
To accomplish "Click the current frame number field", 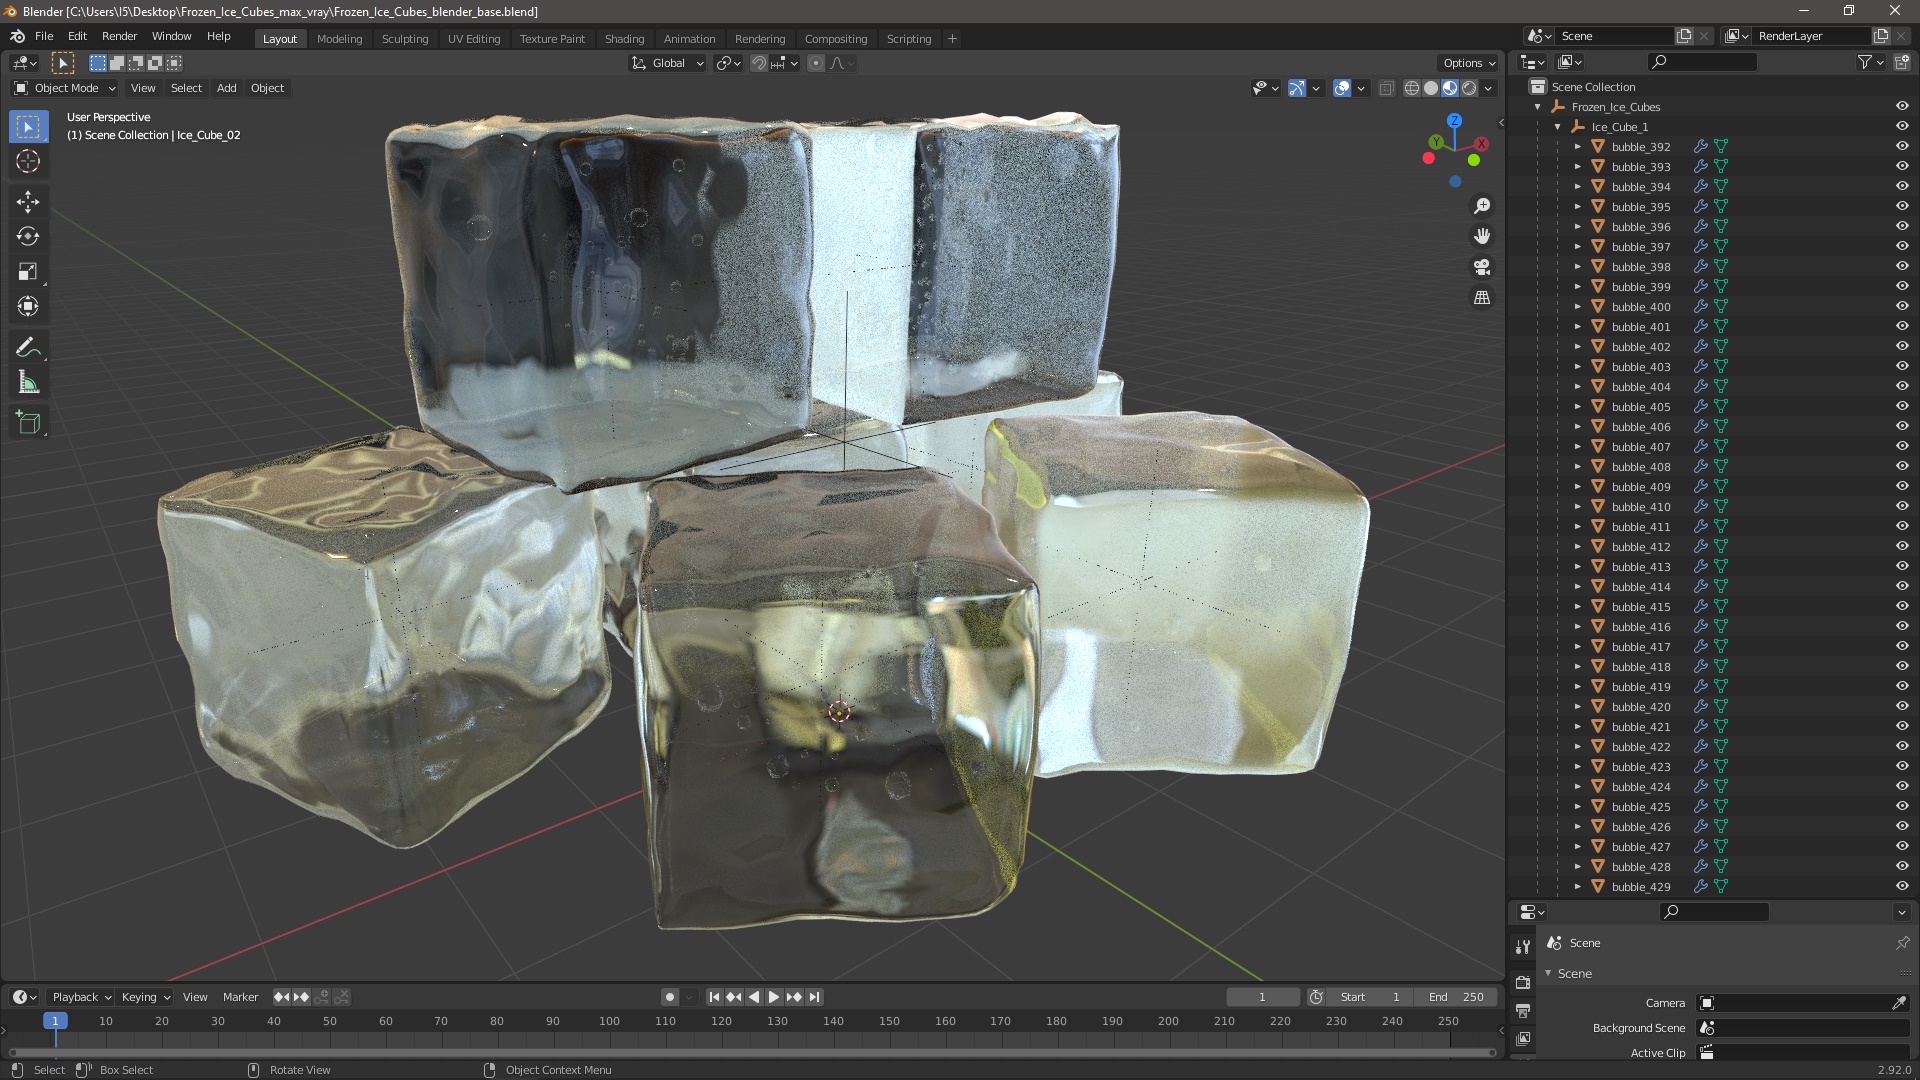I will [1263, 997].
